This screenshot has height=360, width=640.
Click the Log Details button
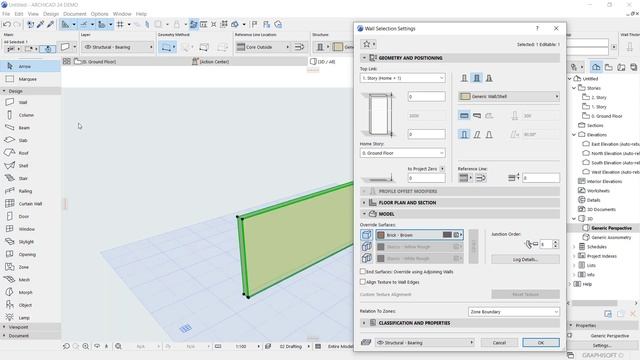click(525, 259)
